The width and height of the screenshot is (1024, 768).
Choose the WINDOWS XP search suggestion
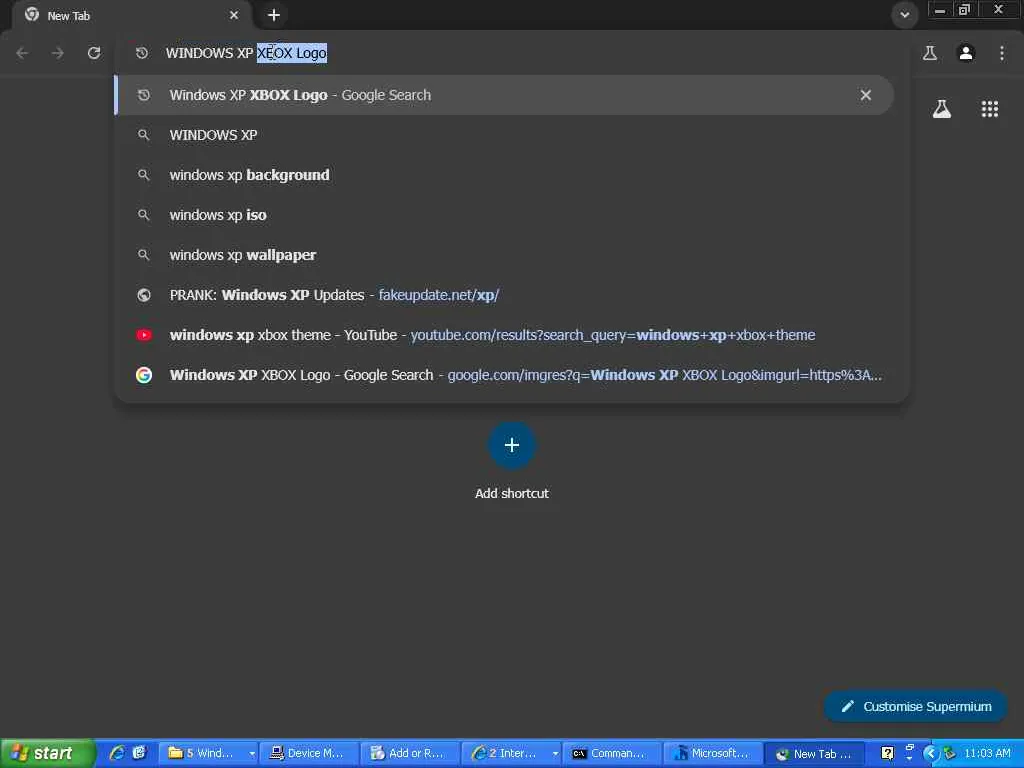click(504, 135)
